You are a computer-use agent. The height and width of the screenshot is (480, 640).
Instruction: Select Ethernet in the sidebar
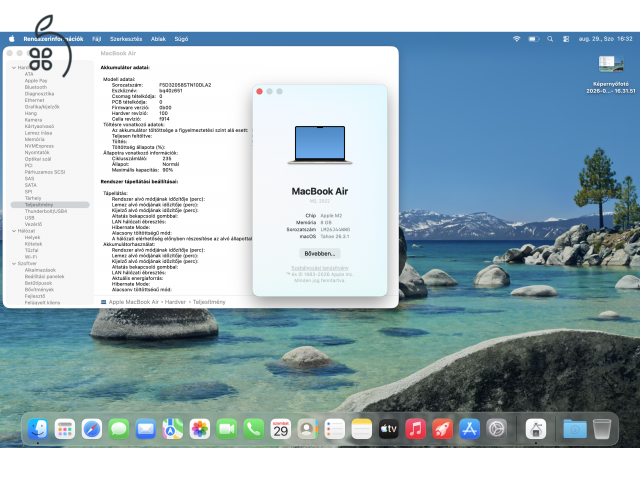click(34, 100)
